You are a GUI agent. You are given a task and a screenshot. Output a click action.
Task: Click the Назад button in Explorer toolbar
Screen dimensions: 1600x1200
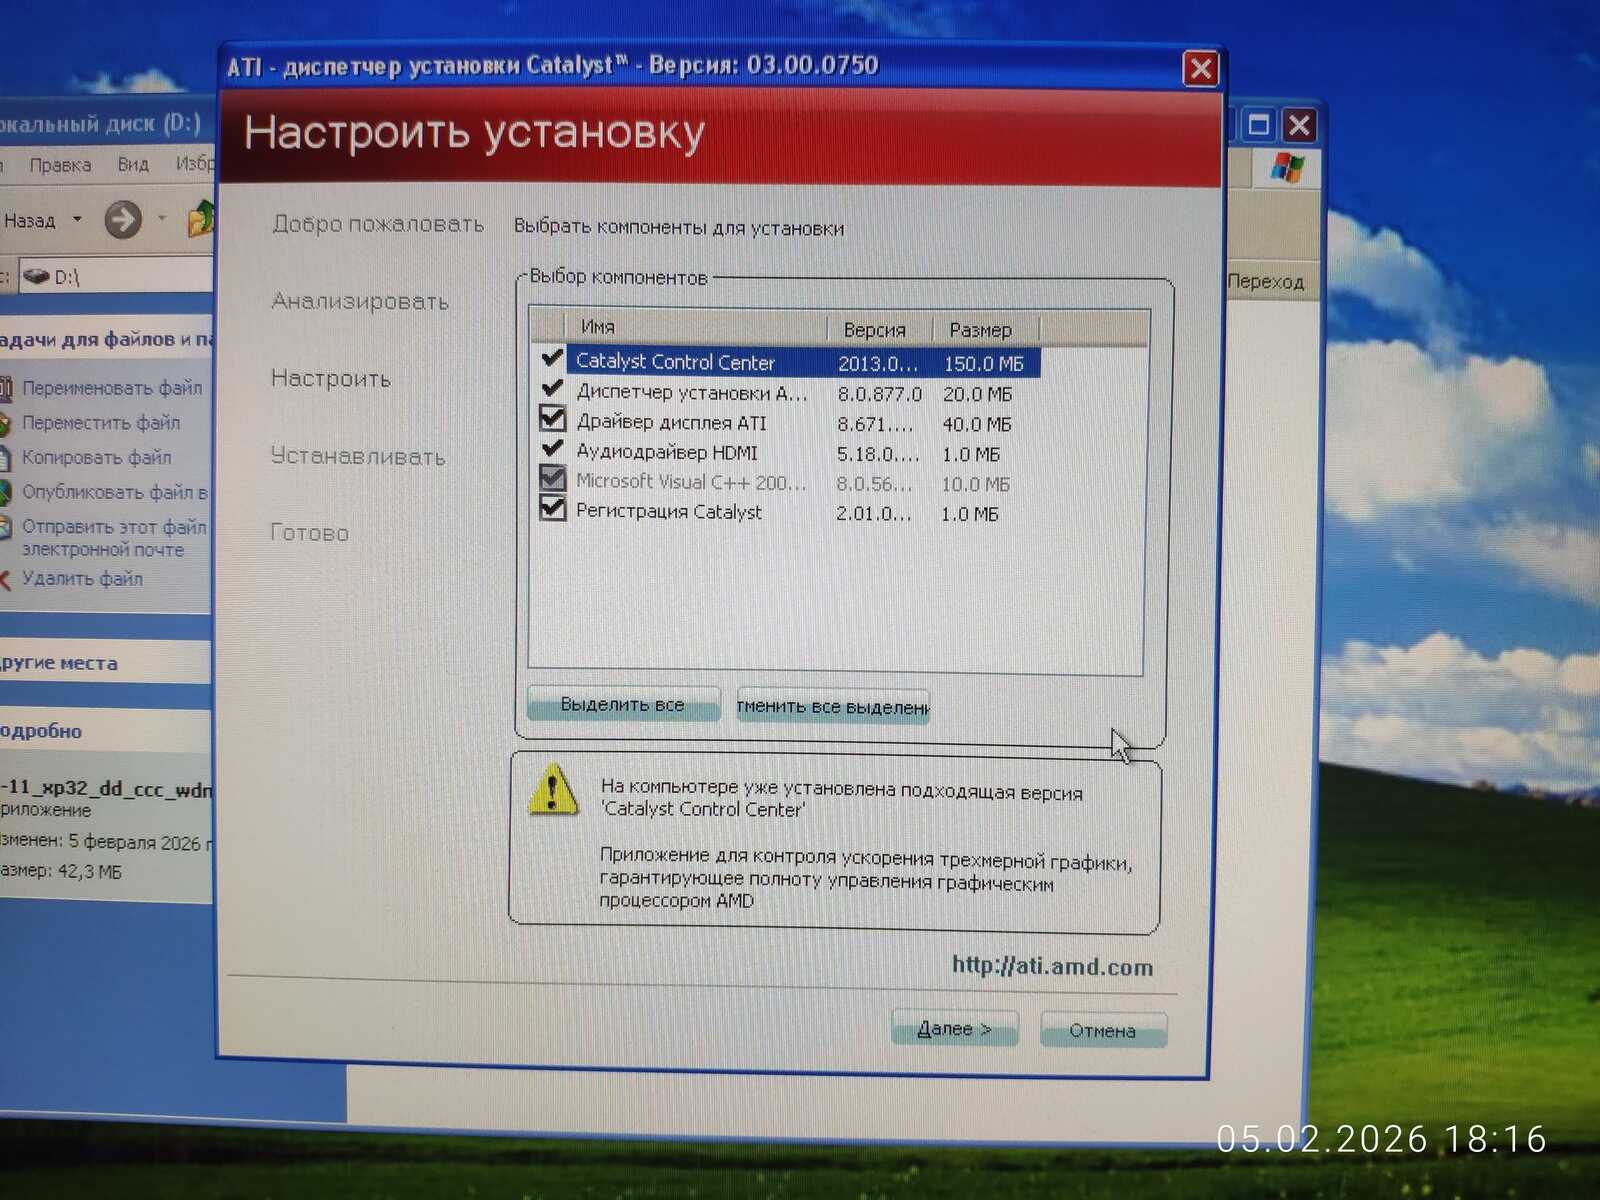tap(30, 220)
